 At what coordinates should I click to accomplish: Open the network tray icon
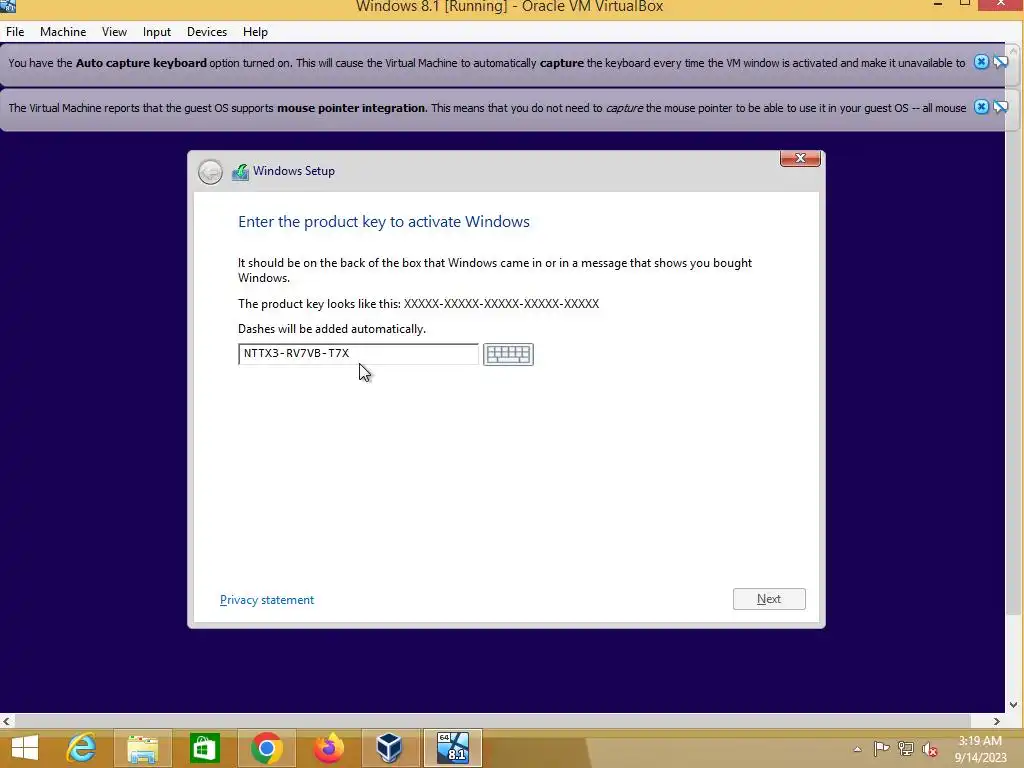(x=905, y=749)
